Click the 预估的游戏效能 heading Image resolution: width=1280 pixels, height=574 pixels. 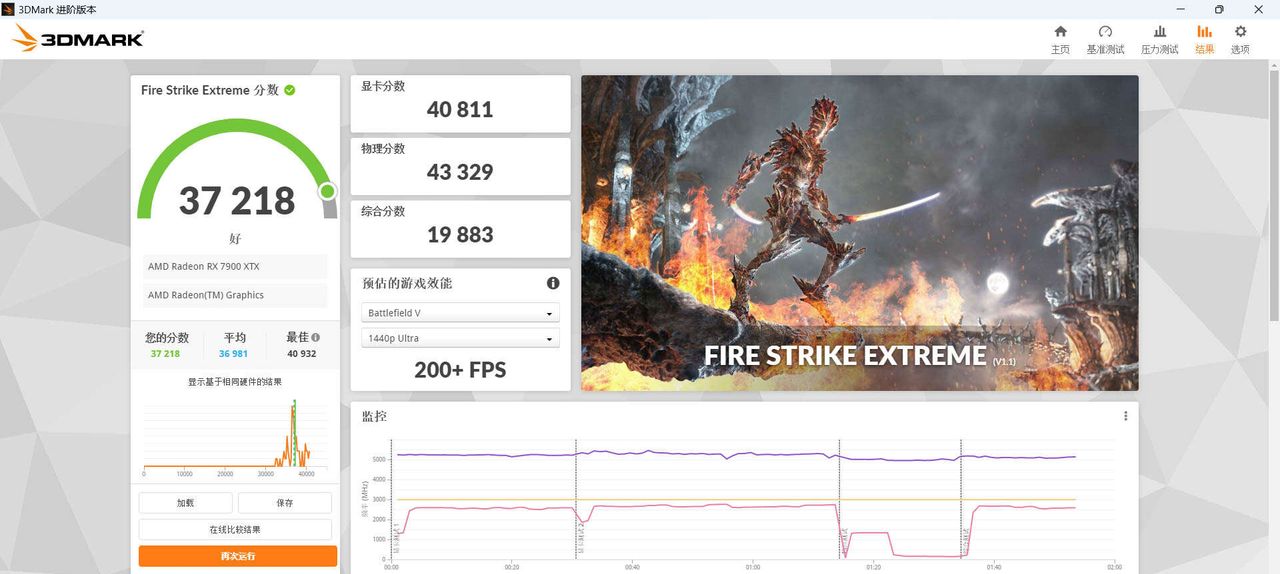(407, 283)
